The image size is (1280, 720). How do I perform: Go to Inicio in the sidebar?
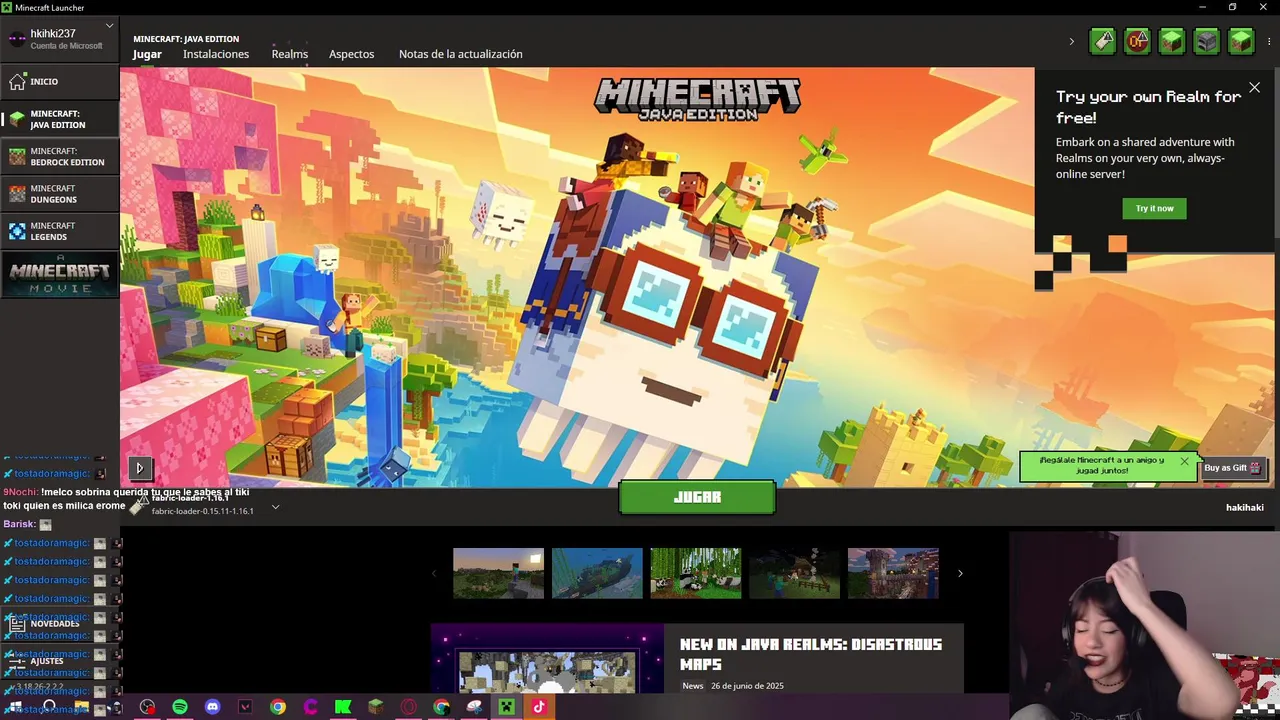[60, 81]
